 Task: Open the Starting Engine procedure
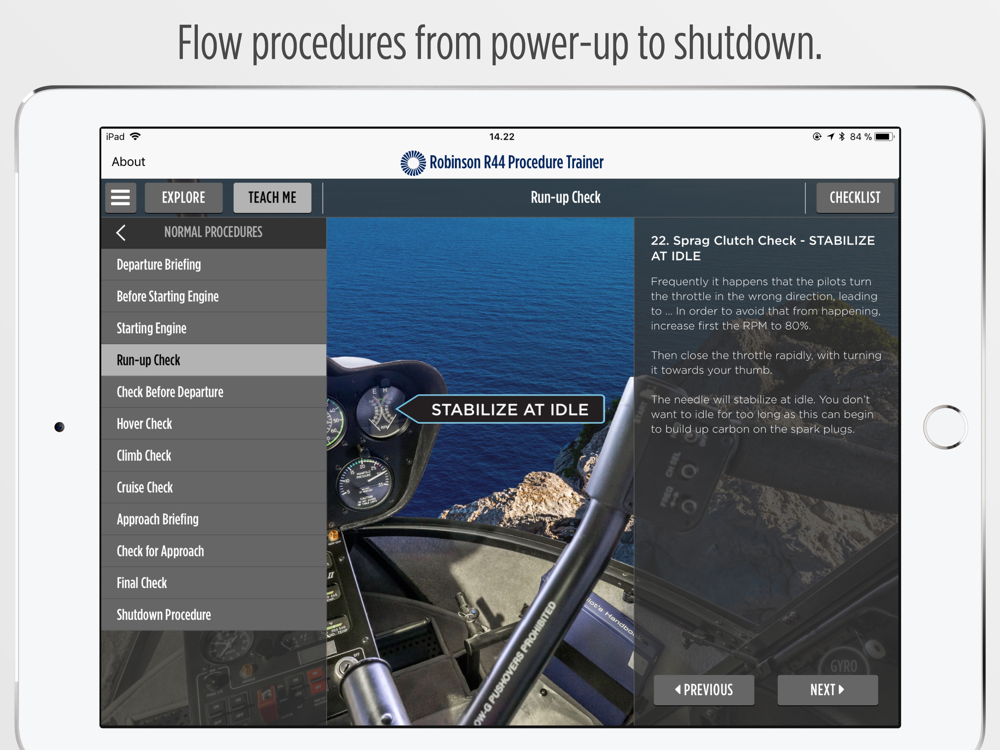[x=214, y=328]
